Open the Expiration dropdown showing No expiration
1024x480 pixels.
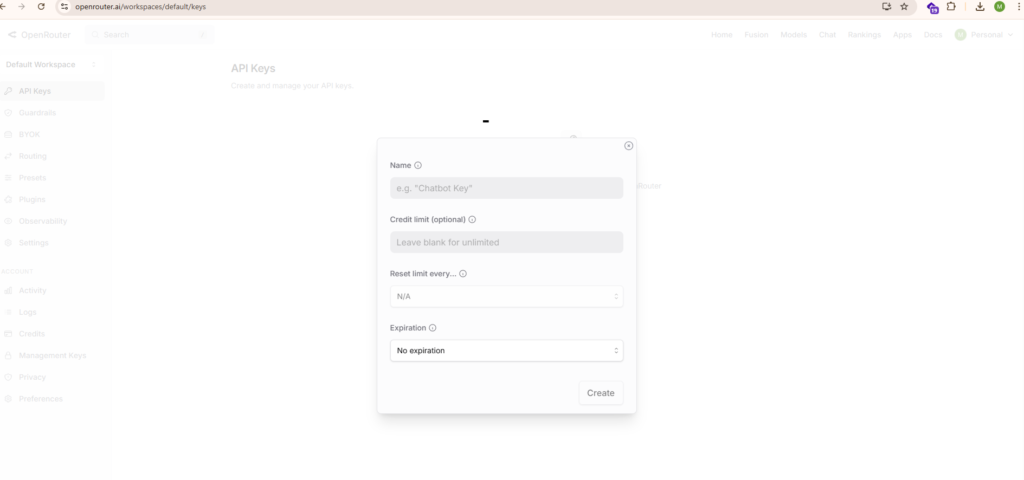(x=506, y=351)
